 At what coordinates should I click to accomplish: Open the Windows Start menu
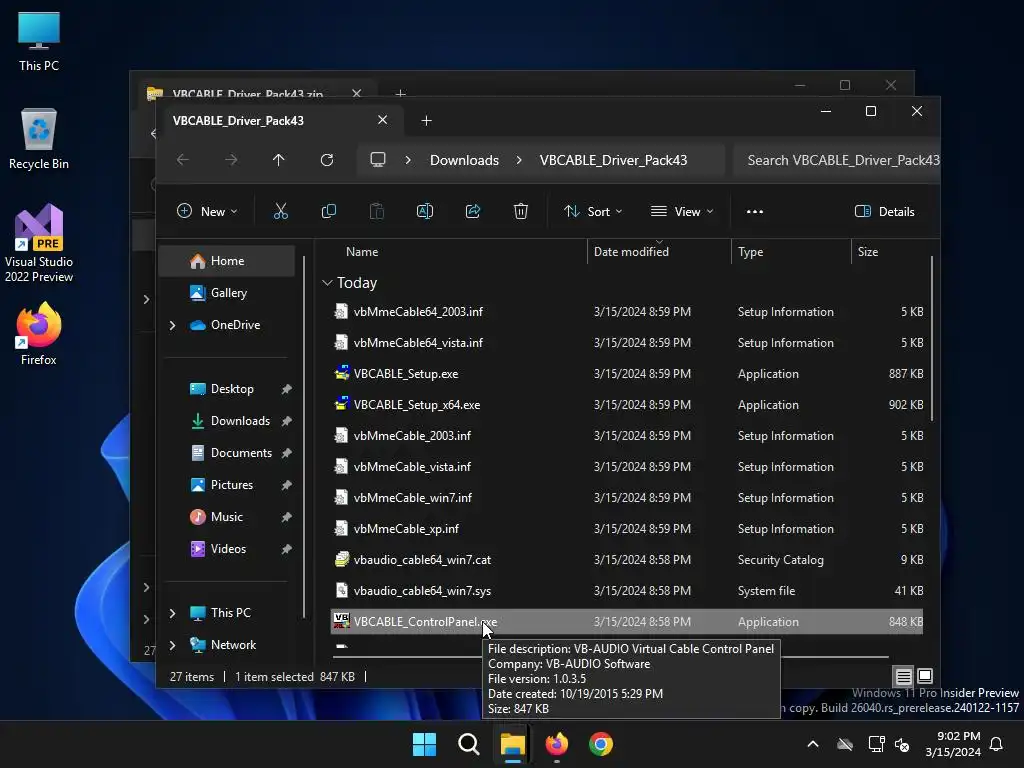(x=424, y=744)
